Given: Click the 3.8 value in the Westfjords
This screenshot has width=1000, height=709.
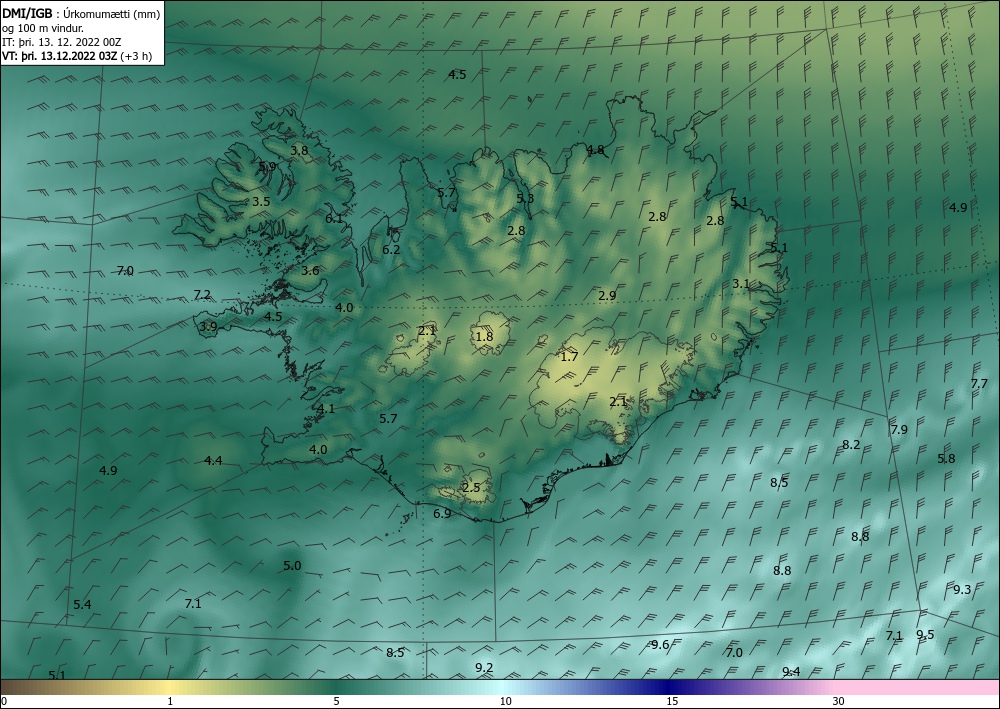Looking at the screenshot, I should click(x=299, y=150).
